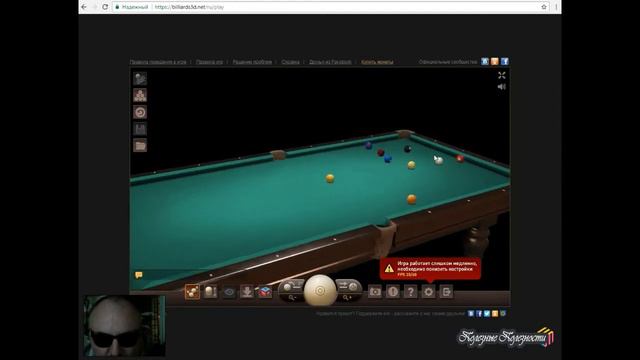This screenshot has width=640, height=360.
Task: Click the ball control left of the cue ball
Action: [x=291, y=287]
